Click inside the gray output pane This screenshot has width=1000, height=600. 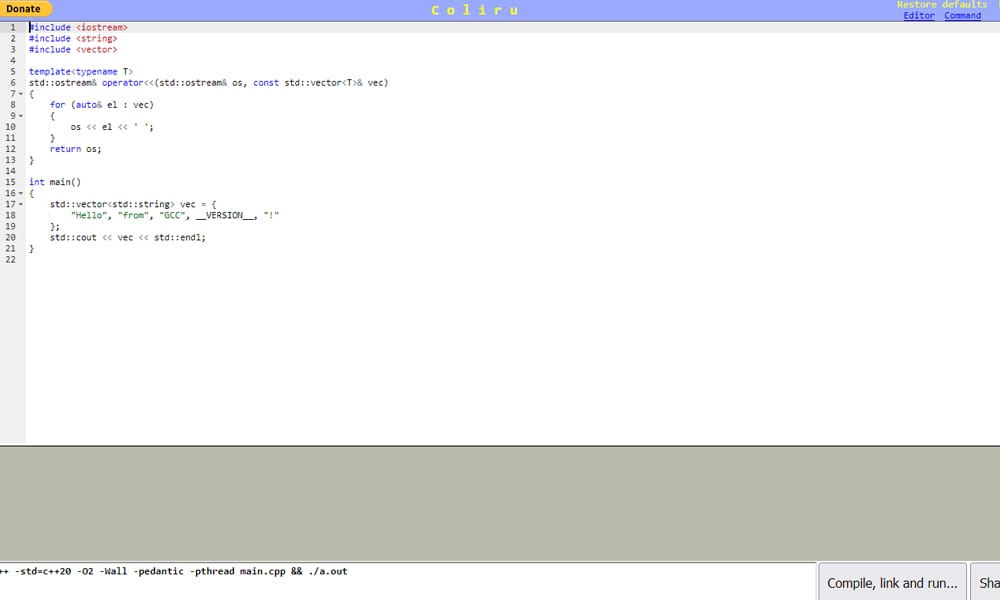[x=500, y=503]
